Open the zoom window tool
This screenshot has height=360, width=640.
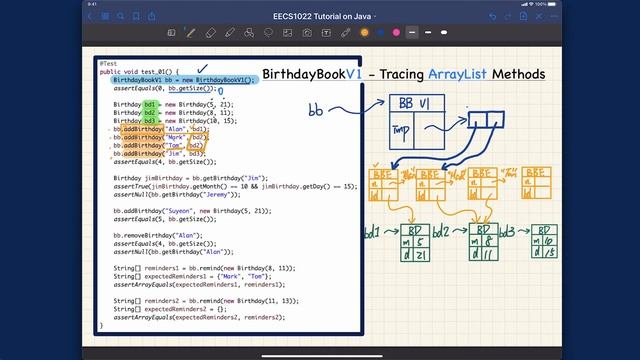(171, 33)
